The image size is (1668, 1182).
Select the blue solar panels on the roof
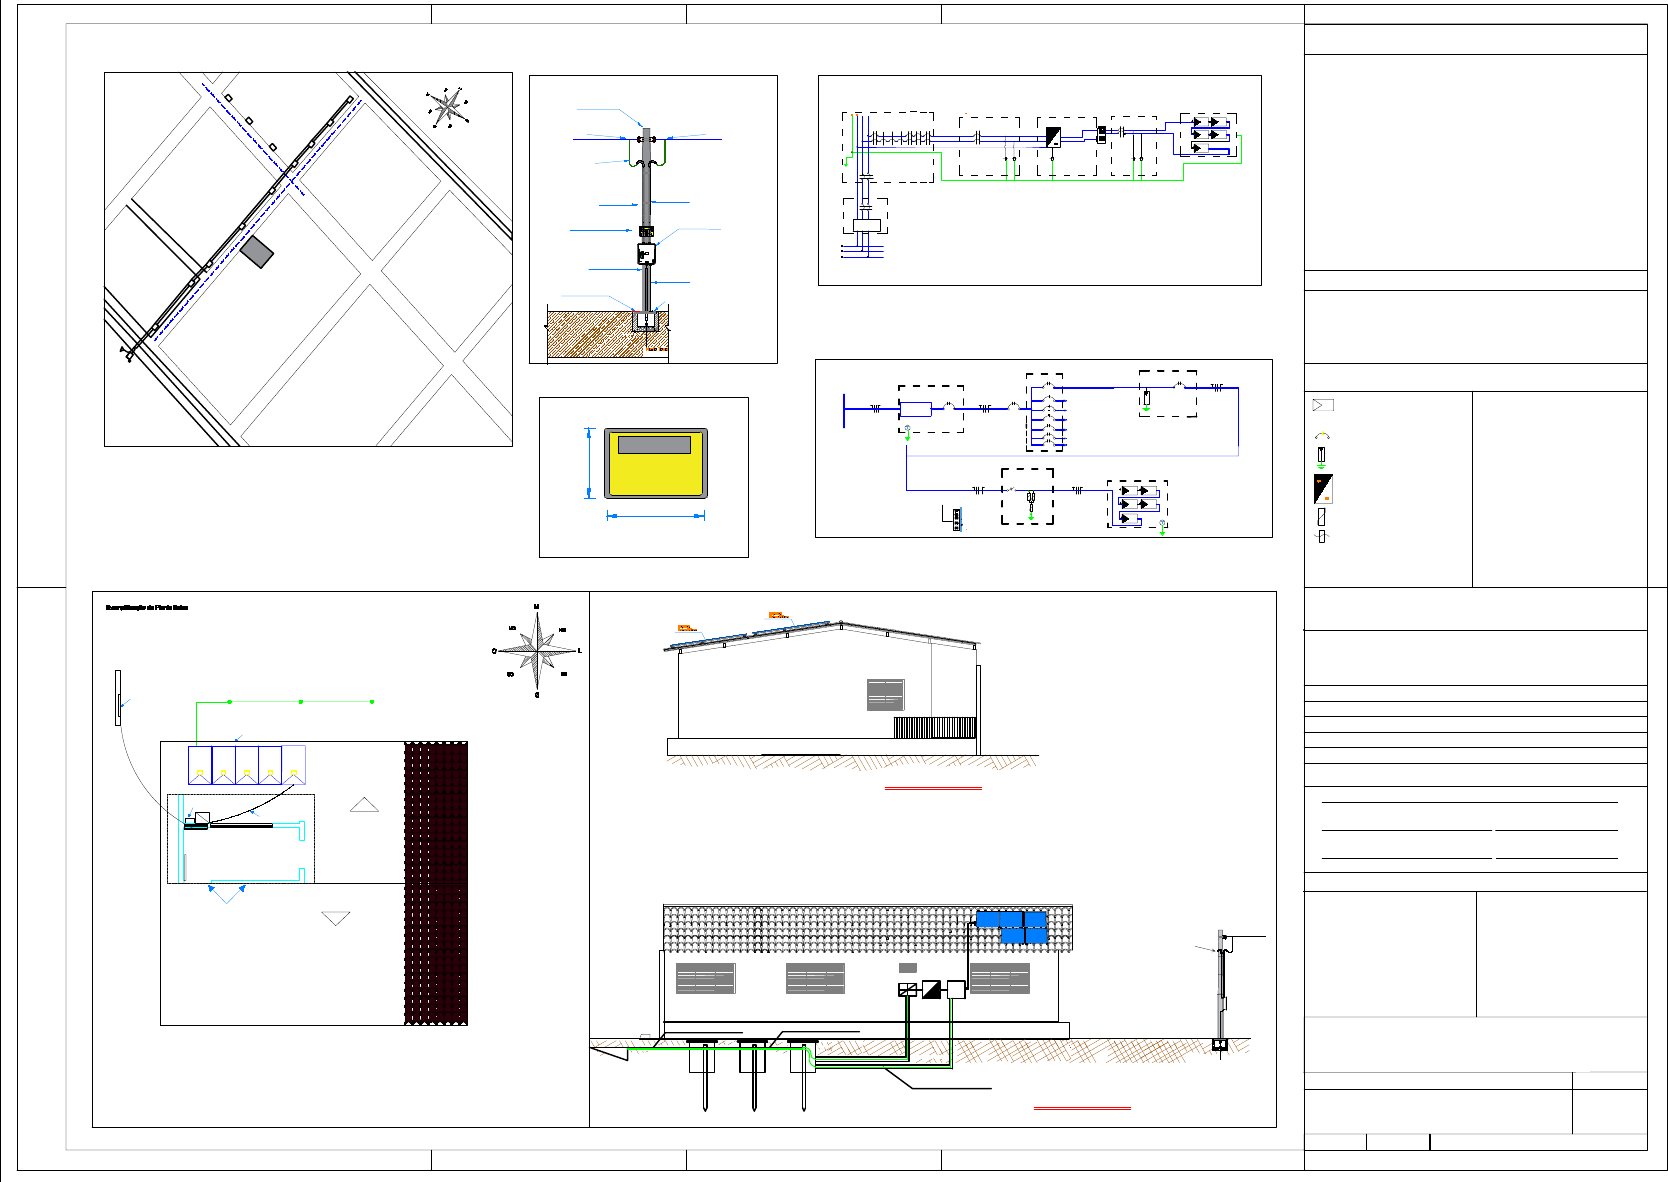click(x=1011, y=927)
